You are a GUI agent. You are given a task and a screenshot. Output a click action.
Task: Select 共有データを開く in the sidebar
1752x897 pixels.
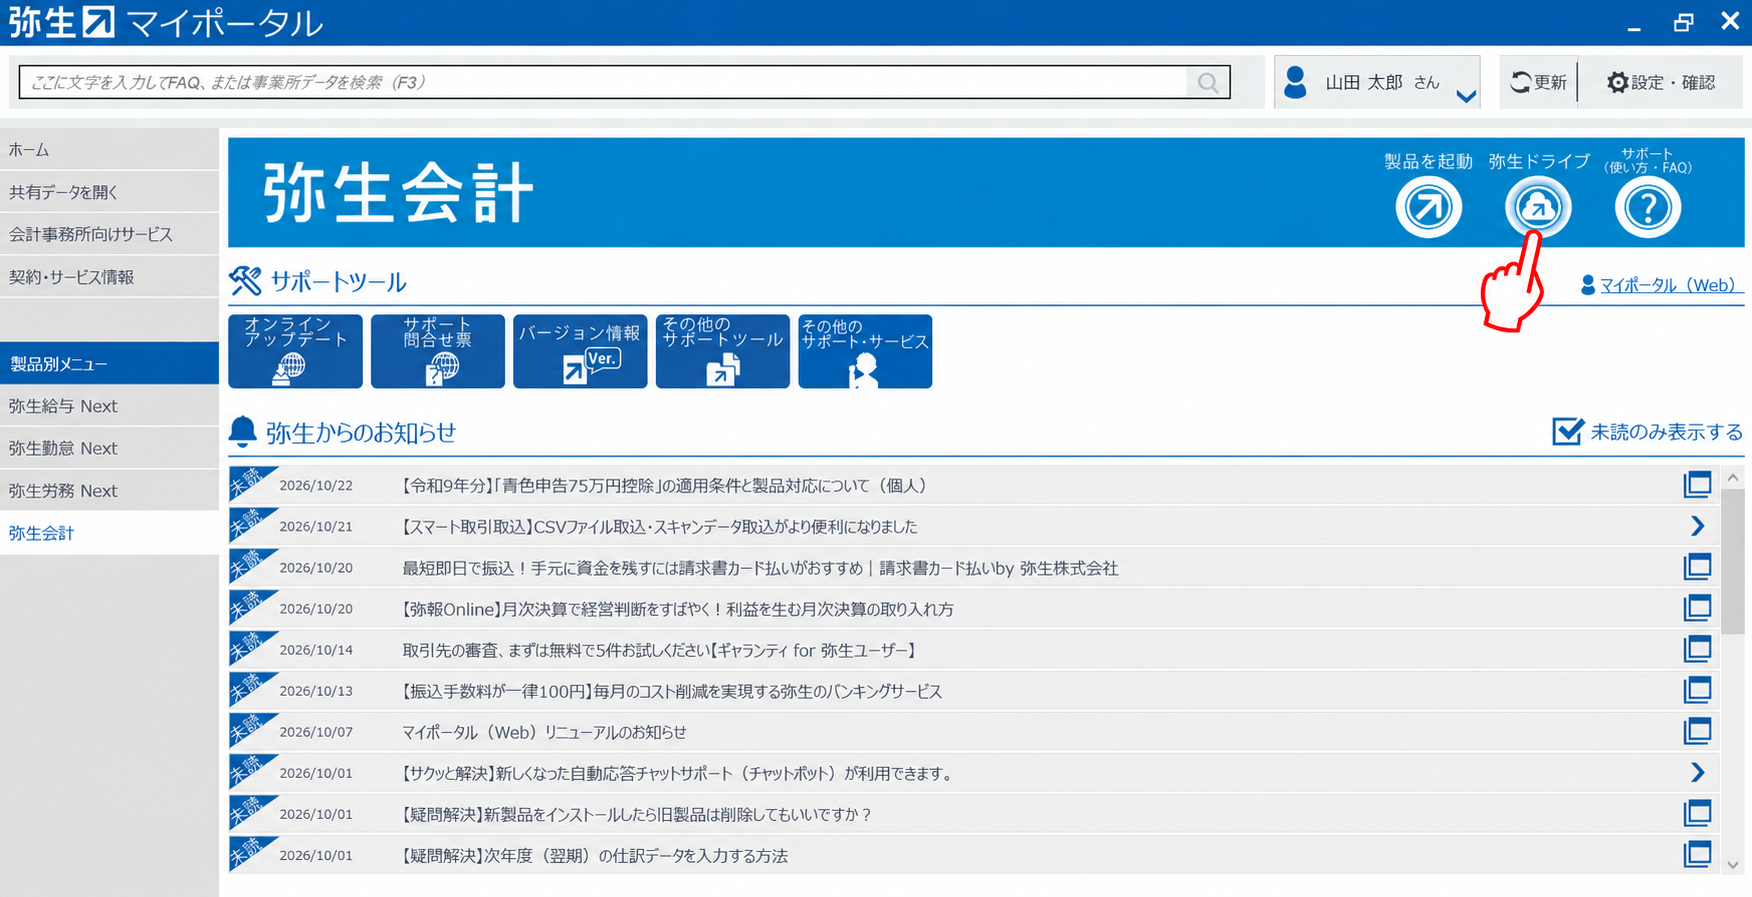coord(109,192)
